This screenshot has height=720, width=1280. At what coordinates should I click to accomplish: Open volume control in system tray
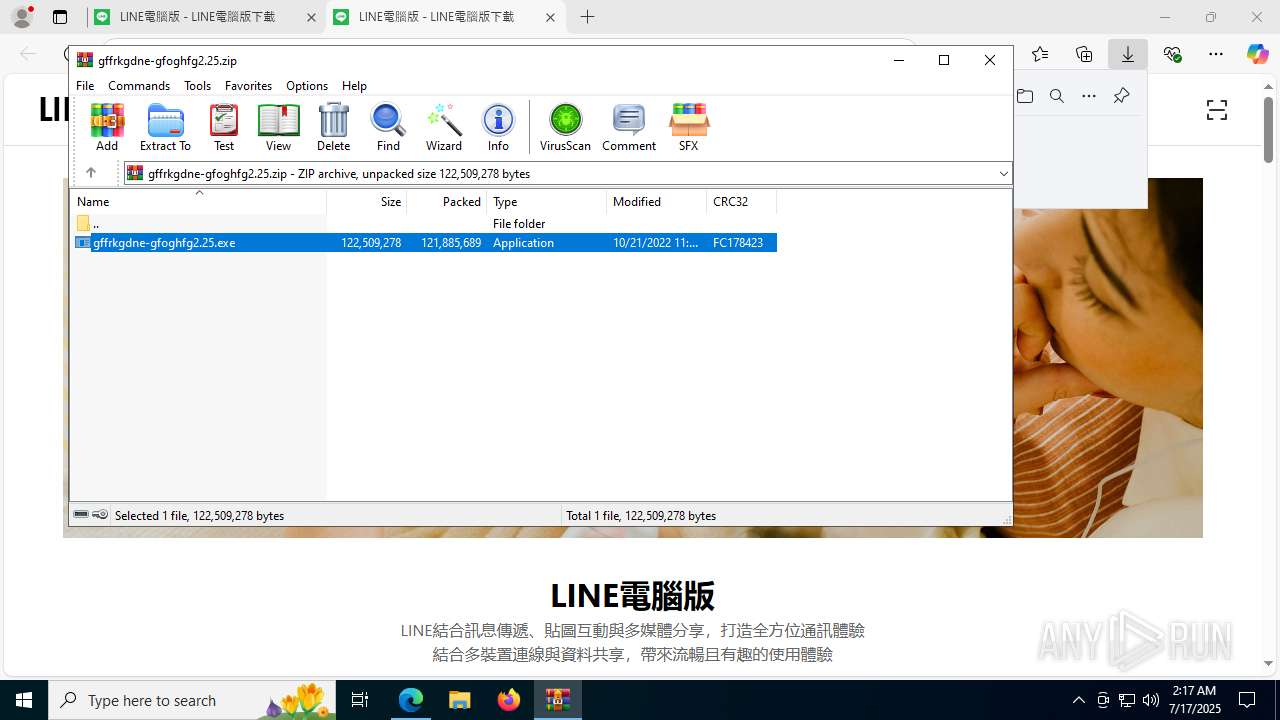point(1151,700)
